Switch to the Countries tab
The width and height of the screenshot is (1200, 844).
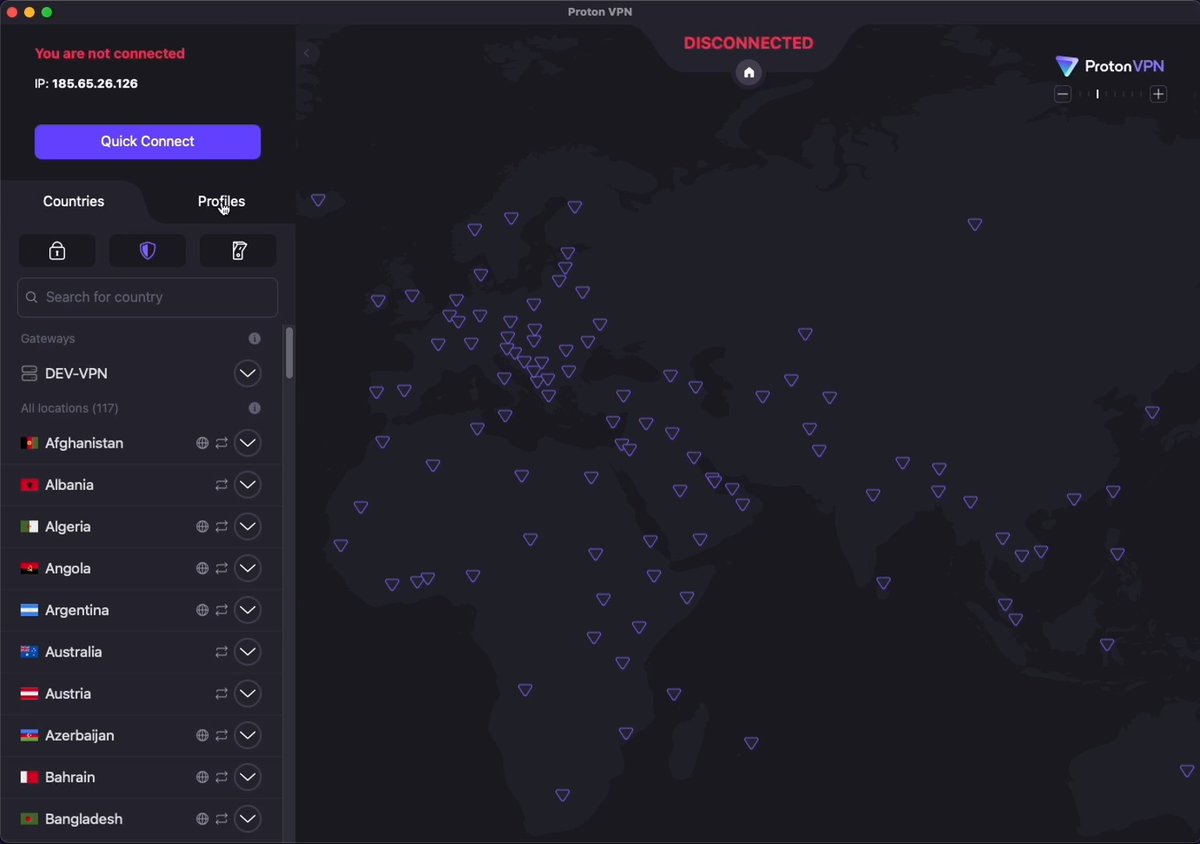point(73,201)
